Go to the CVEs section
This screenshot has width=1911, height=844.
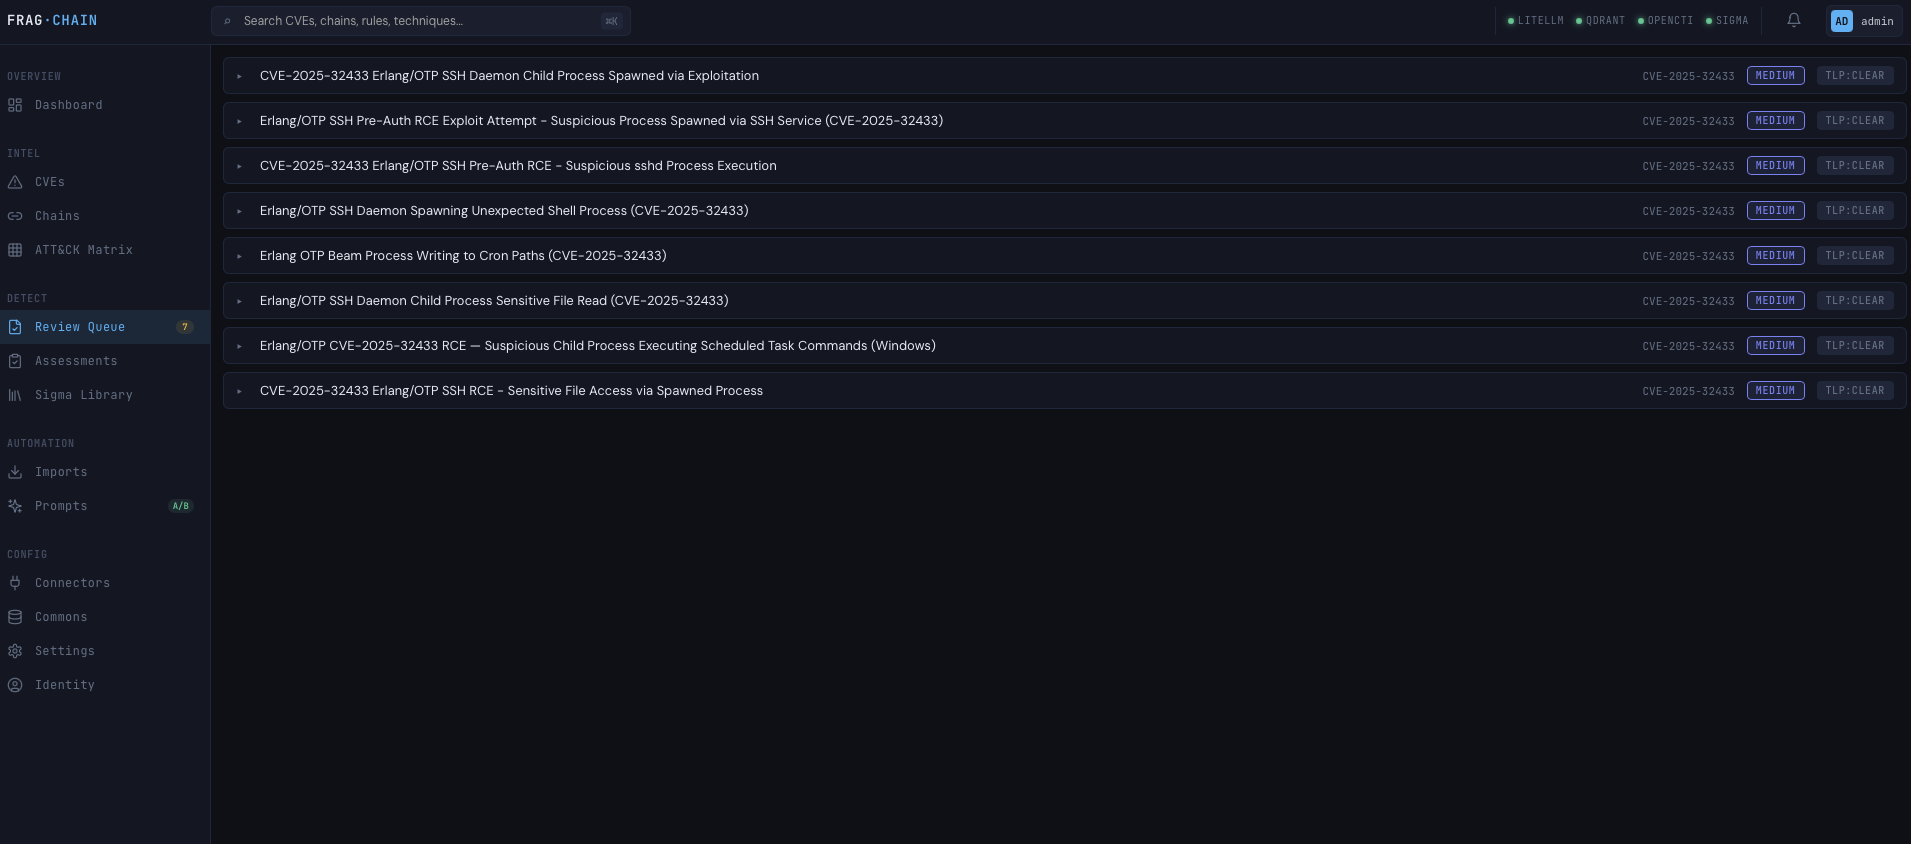104,182
